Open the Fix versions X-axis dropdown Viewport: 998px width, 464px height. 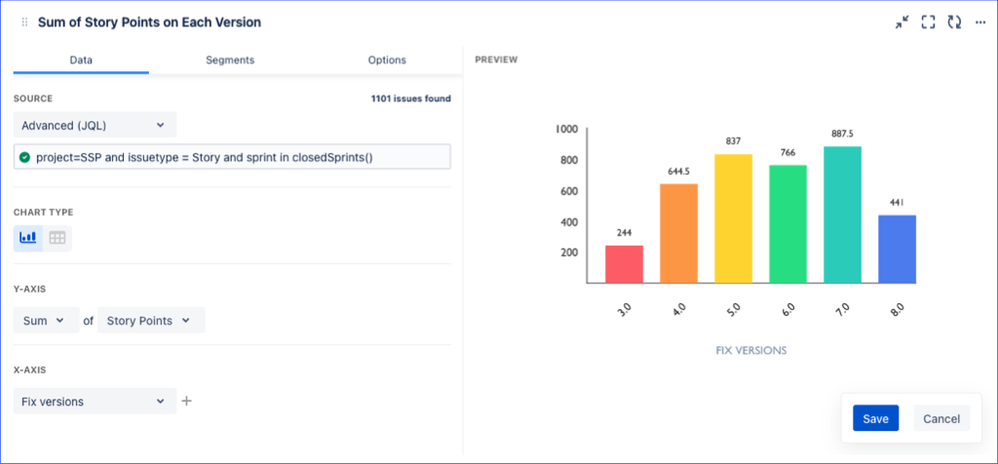pyautogui.click(x=95, y=401)
